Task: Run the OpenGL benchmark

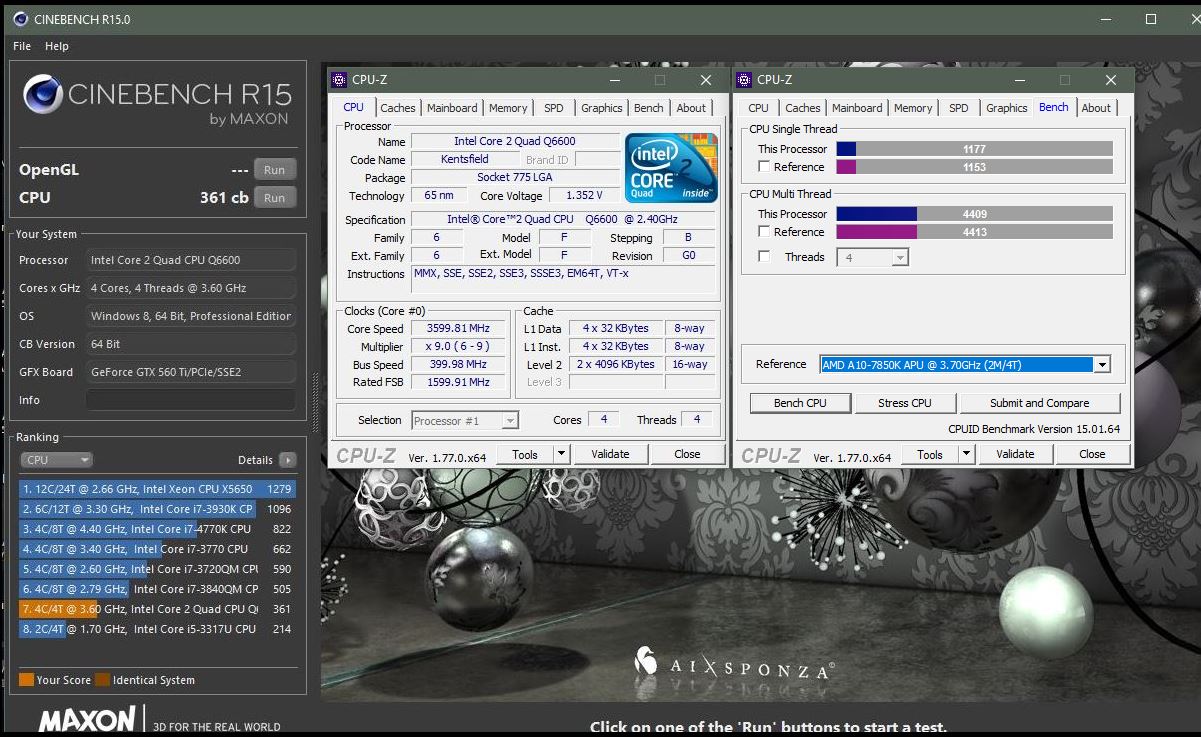Action: (275, 170)
